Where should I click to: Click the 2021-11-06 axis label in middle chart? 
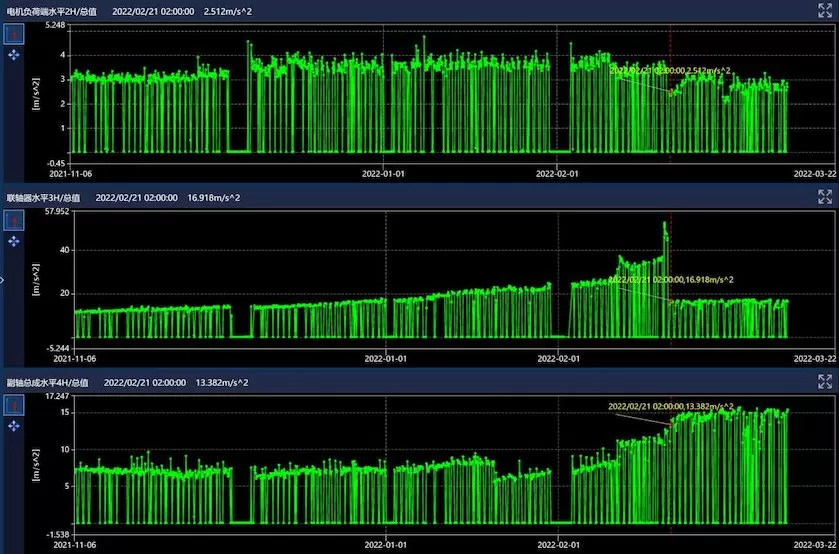[x=75, y=357]
